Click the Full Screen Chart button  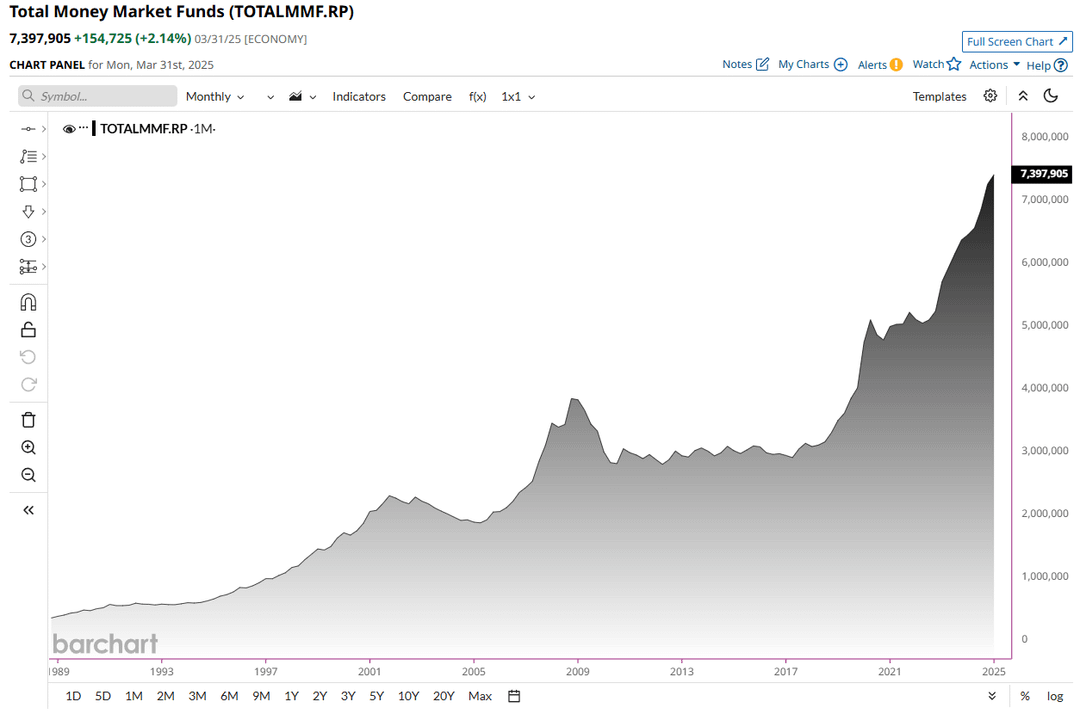[1016, 41]
